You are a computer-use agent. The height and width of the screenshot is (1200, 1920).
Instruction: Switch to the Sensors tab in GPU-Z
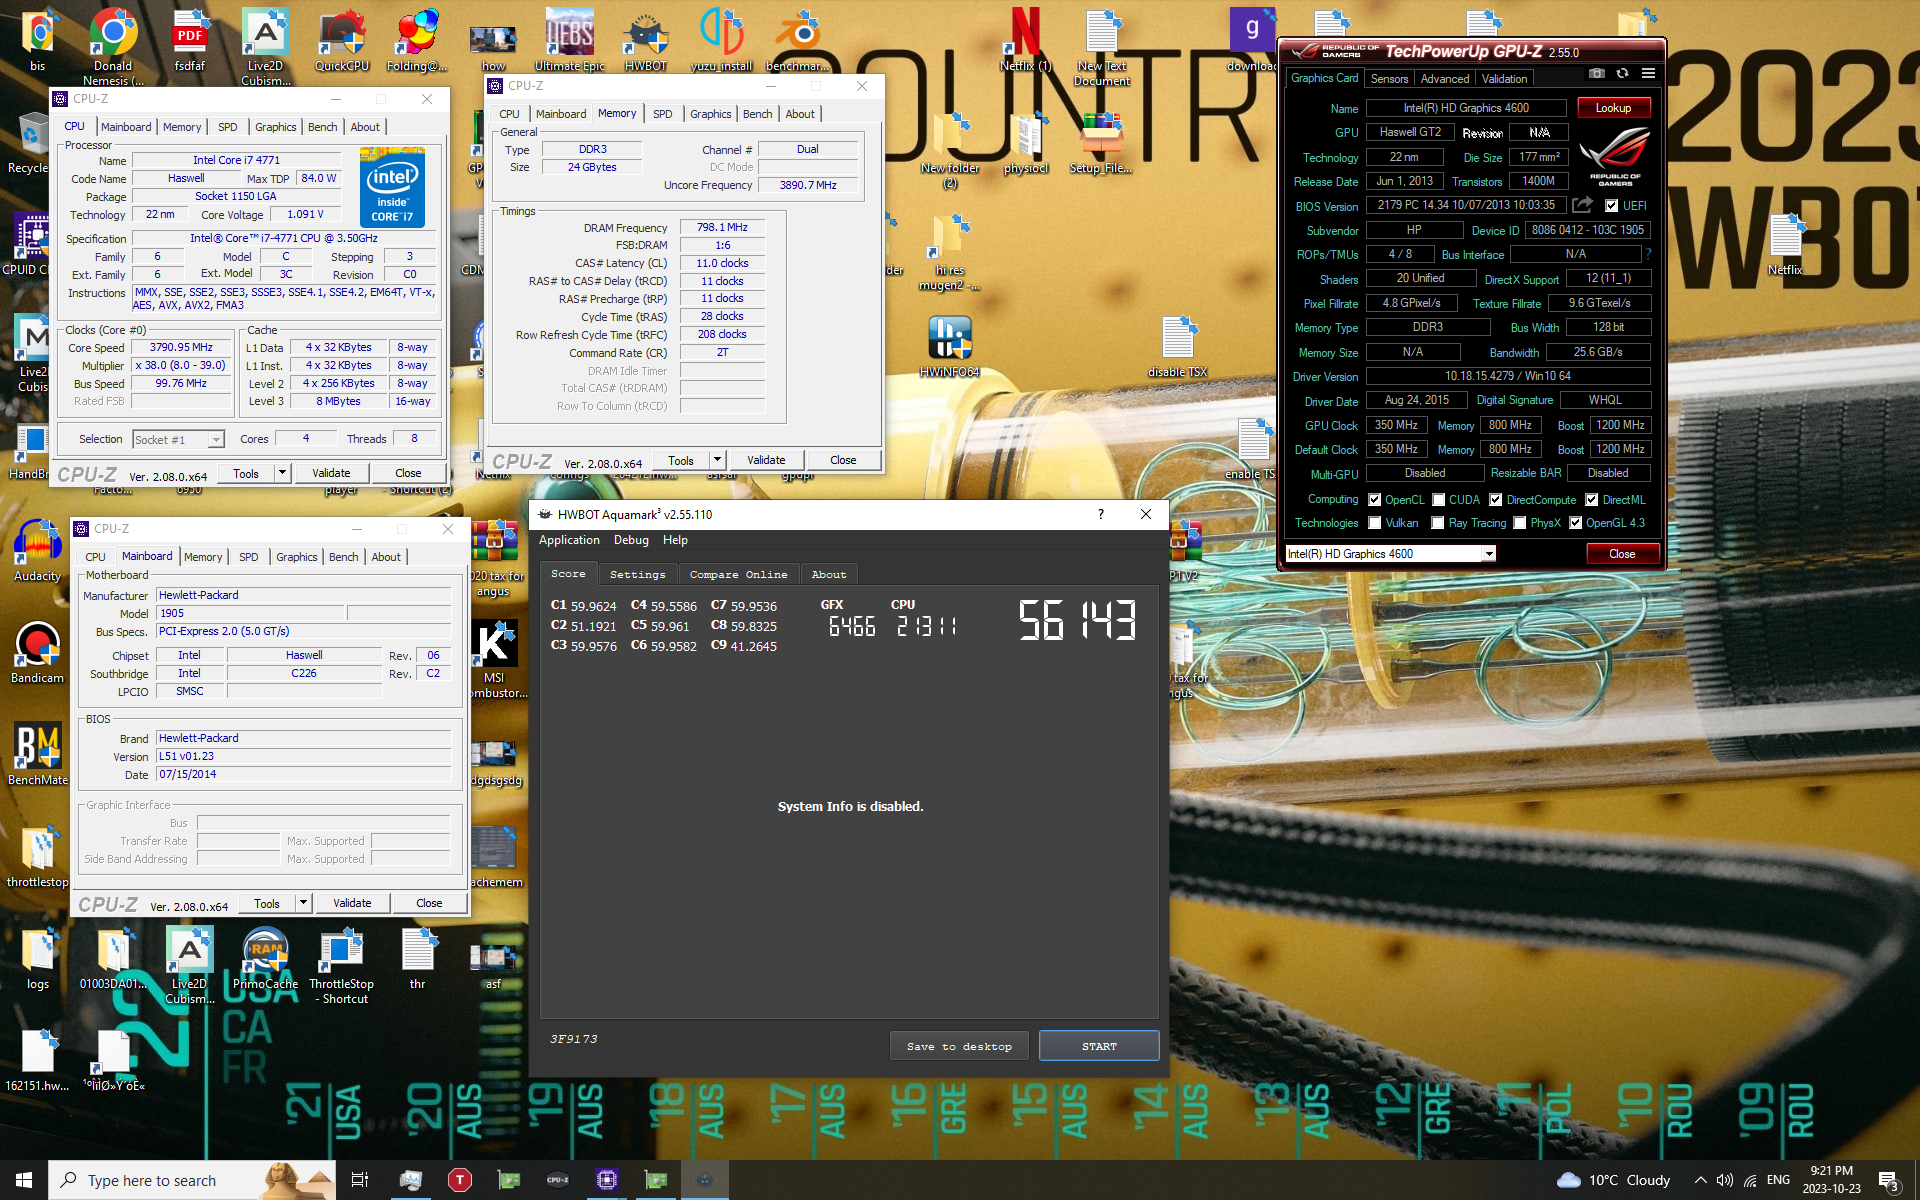[1389, 79]
